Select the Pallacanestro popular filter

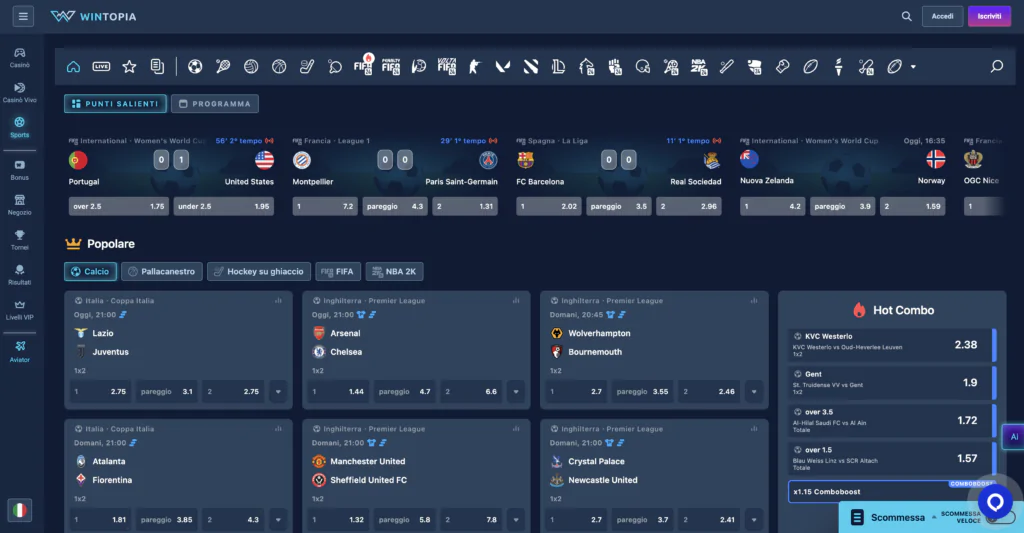[x=161, y=272]
